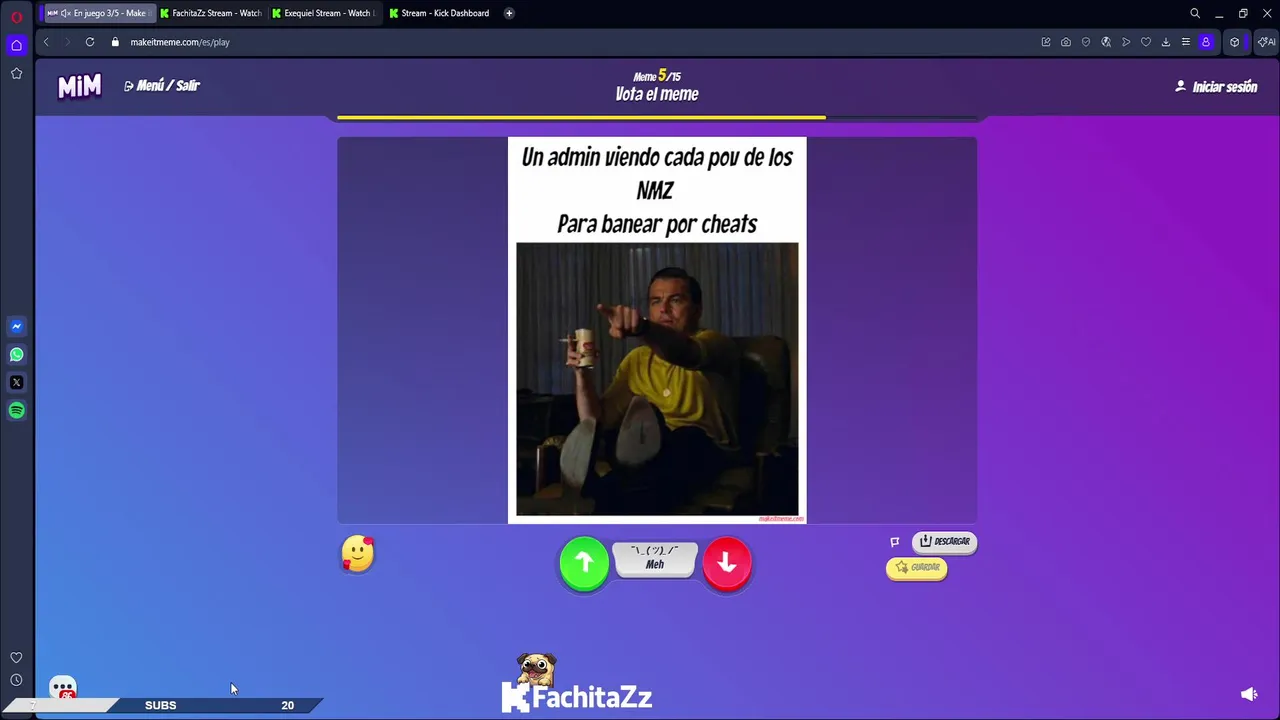Image resolution: width=1280 pixels, height=720 pixels.
Task: Upvote the meme with the green arrow
Action: 584,563
